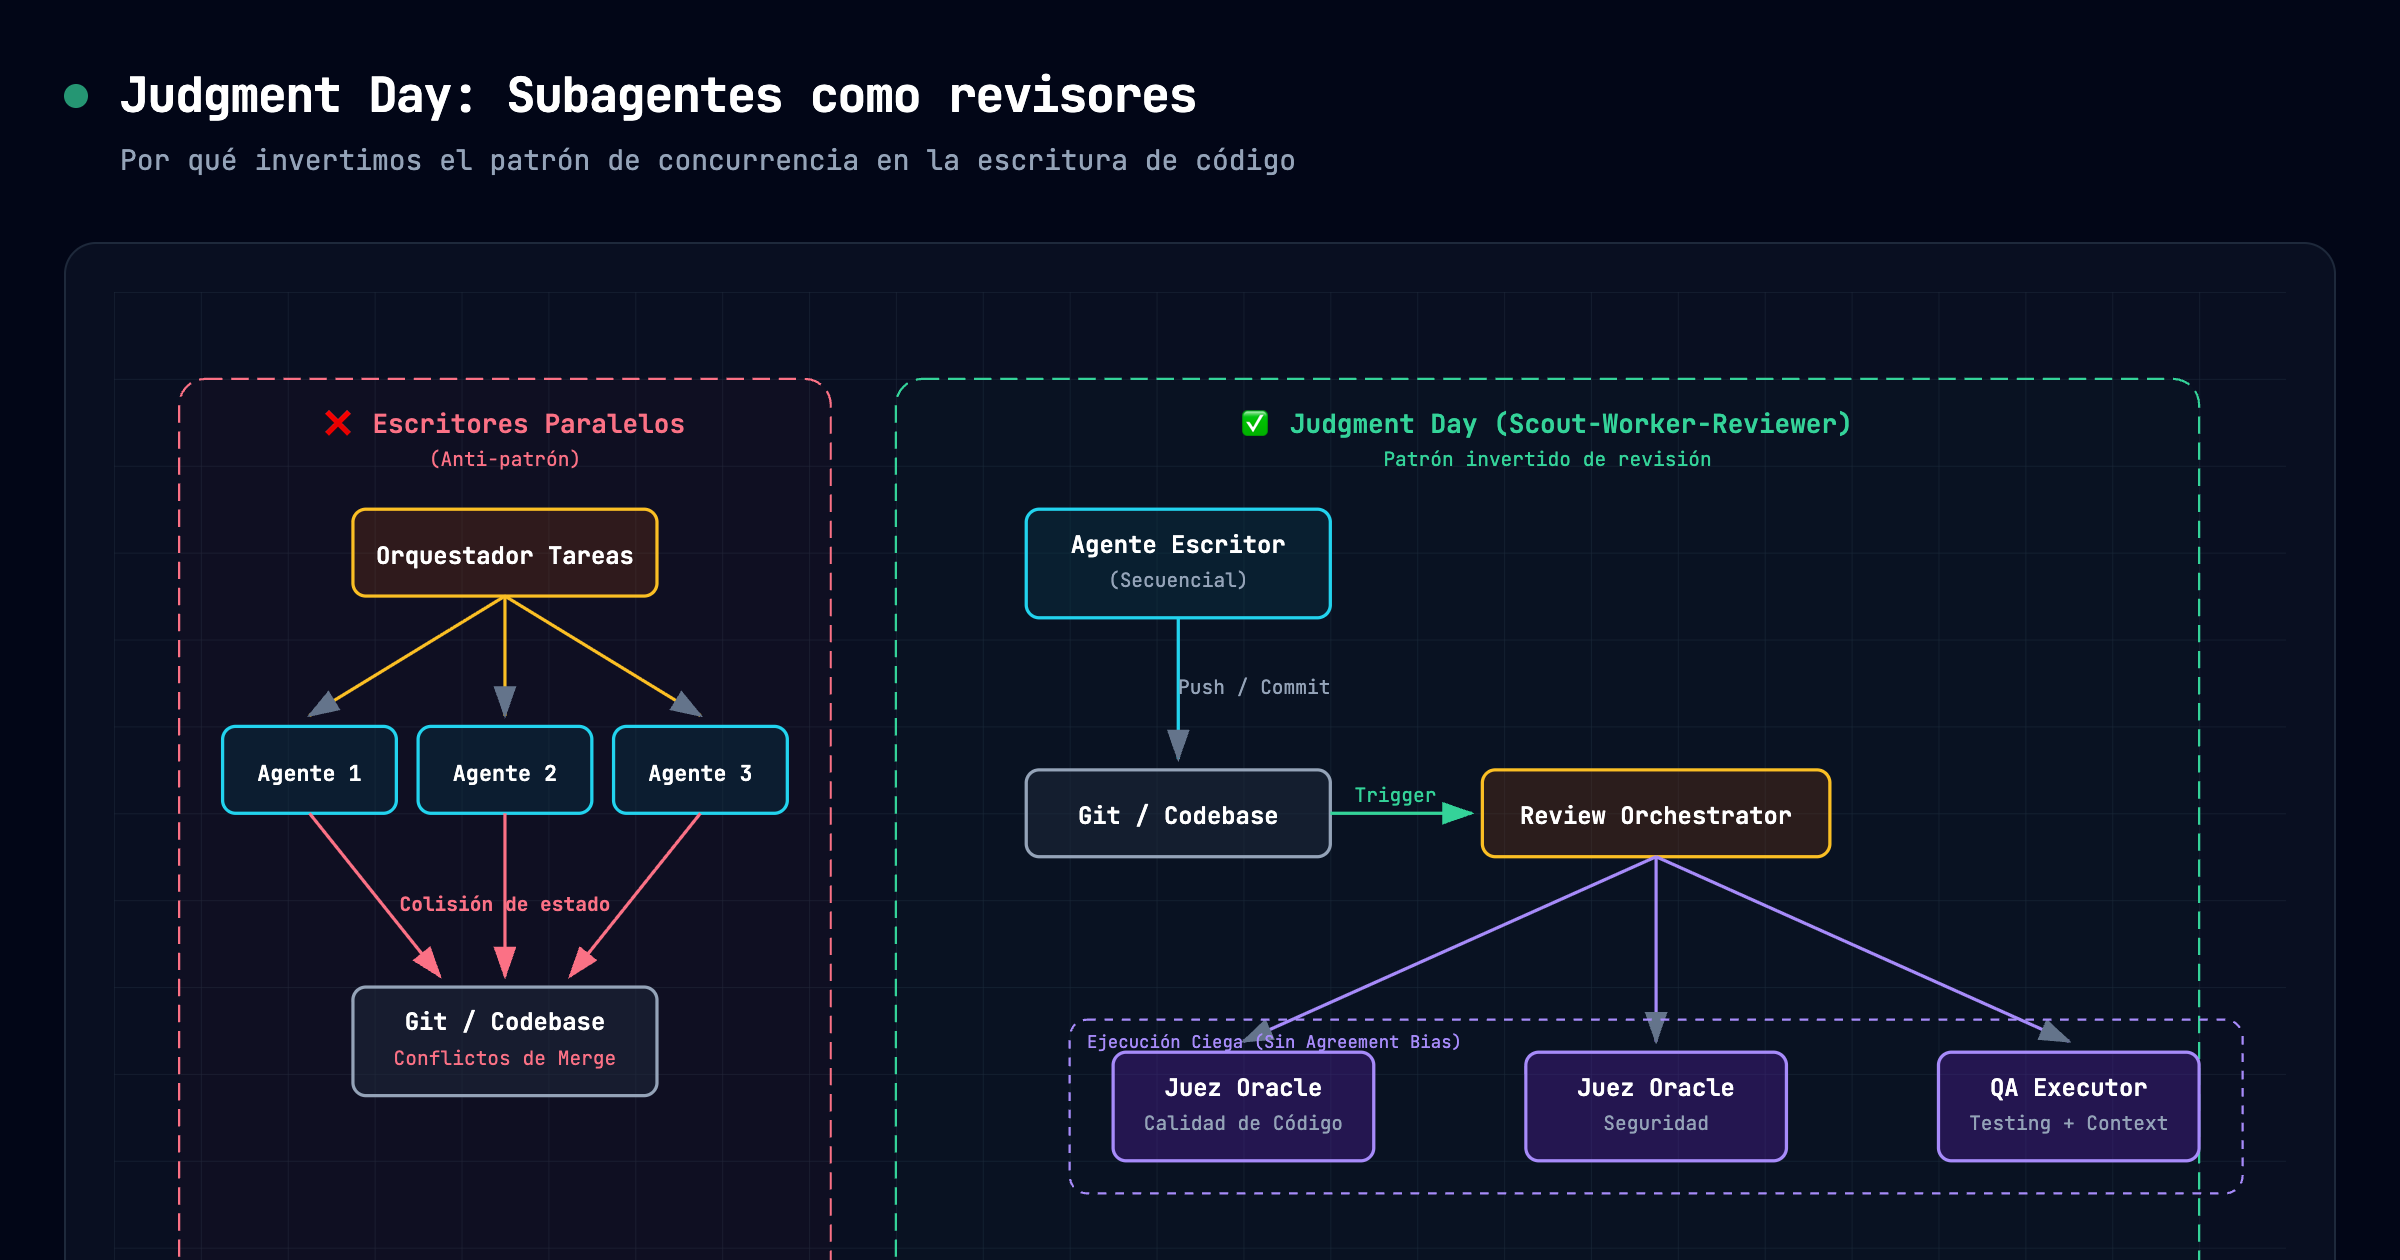Screen dimensions: 2400x1260
Task: Select Juez Oracle Seguridad node
Action: (1656, 1106)
